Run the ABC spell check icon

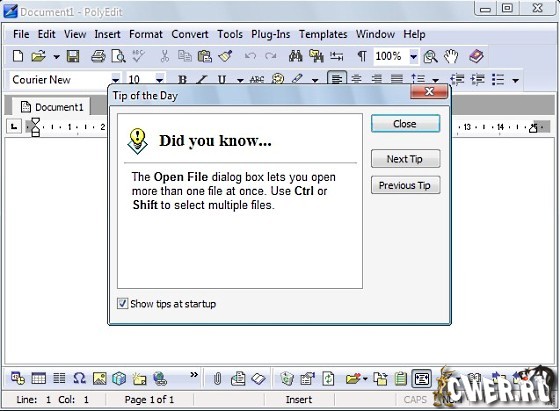pyautogui.click(x=138, y=56)
